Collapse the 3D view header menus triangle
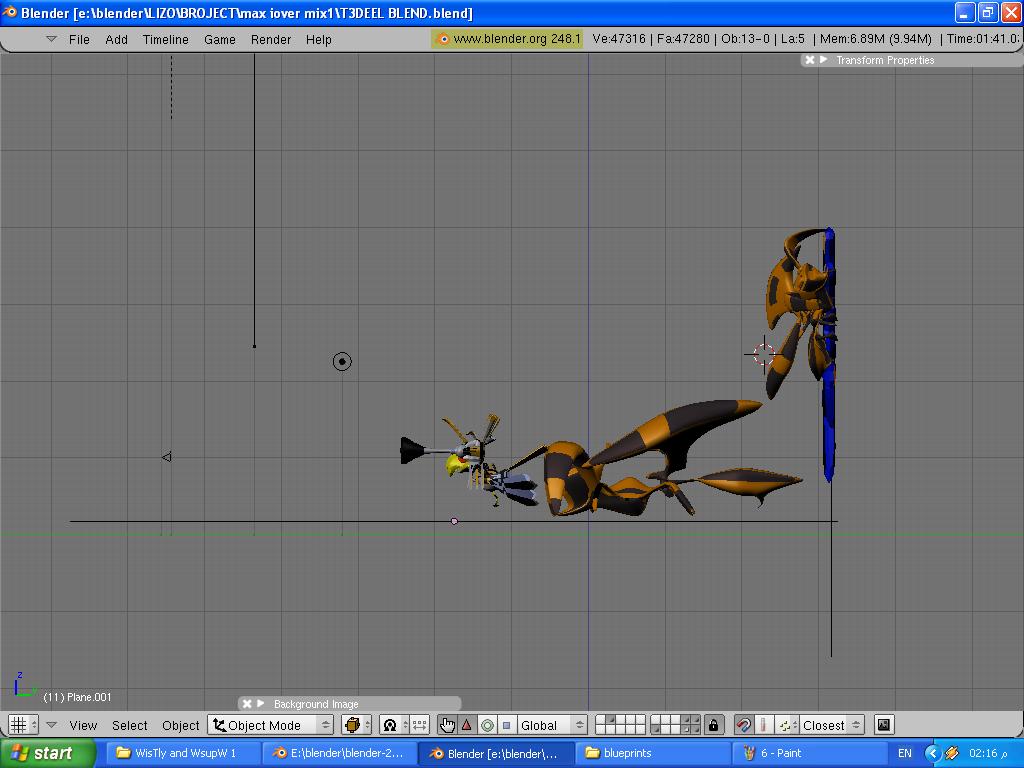 pyautogui.click(x=52, y=725)
